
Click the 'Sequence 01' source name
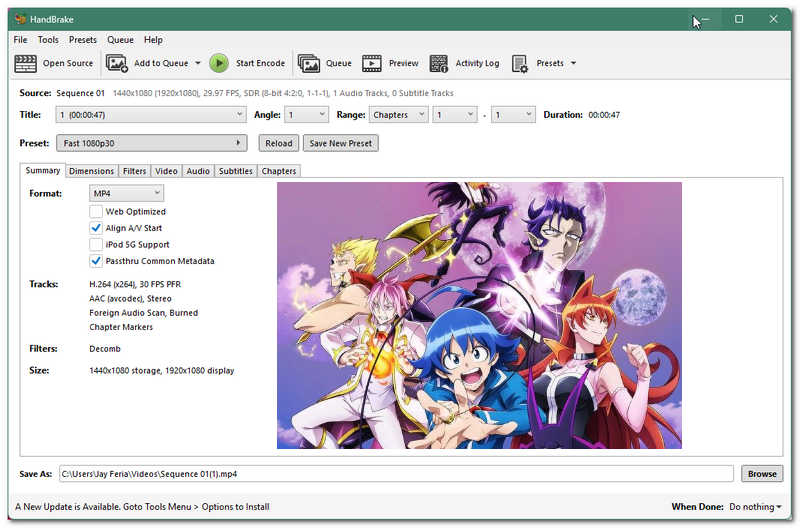[80, 93]
